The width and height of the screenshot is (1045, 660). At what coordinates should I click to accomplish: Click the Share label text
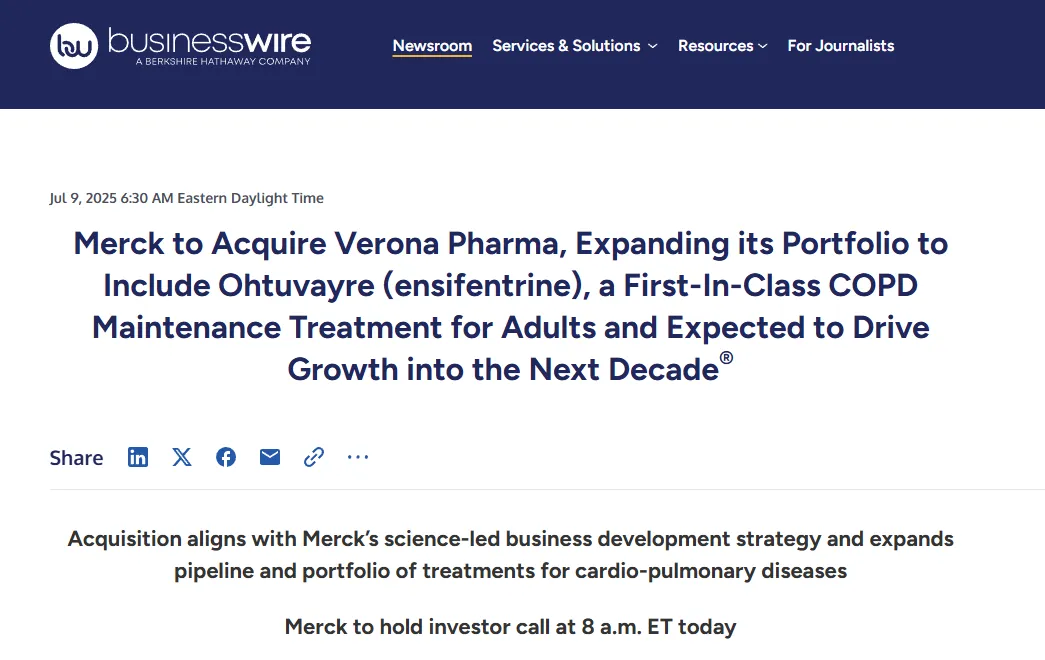76,458
